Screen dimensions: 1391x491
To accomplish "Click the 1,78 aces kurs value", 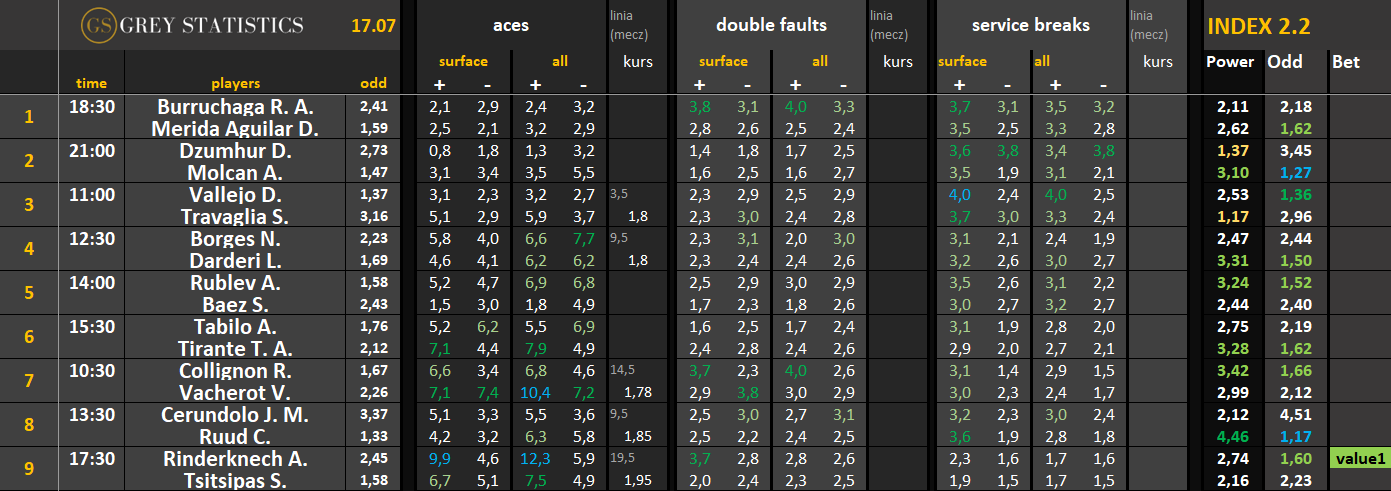I will point(638,392).
